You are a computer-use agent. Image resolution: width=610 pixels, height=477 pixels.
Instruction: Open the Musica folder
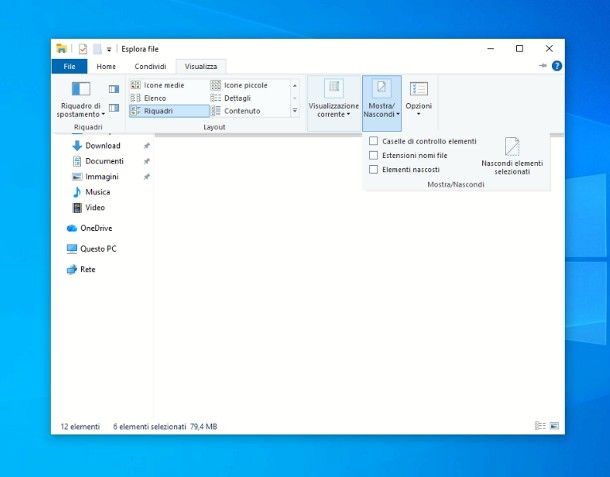point(91,192)
